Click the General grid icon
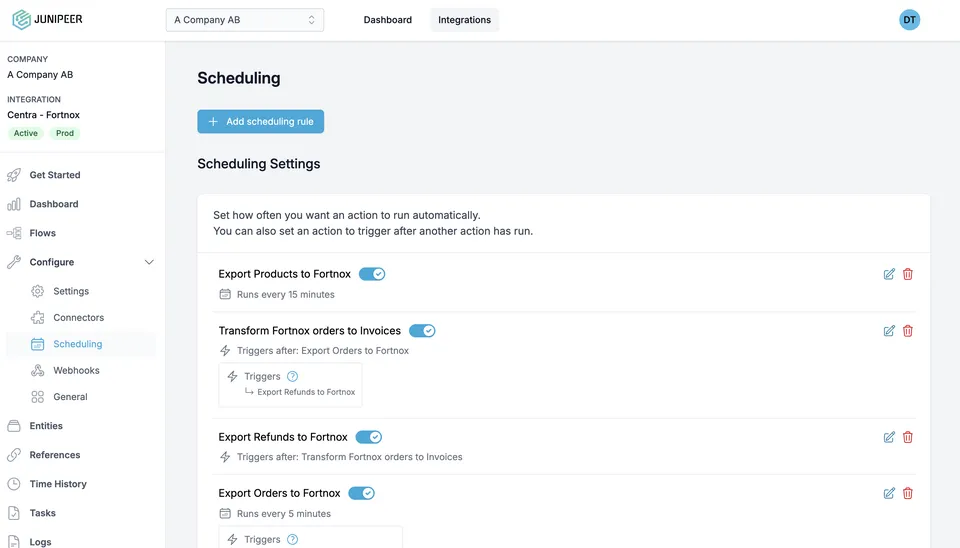960x548 pixels. coord(37,397)
